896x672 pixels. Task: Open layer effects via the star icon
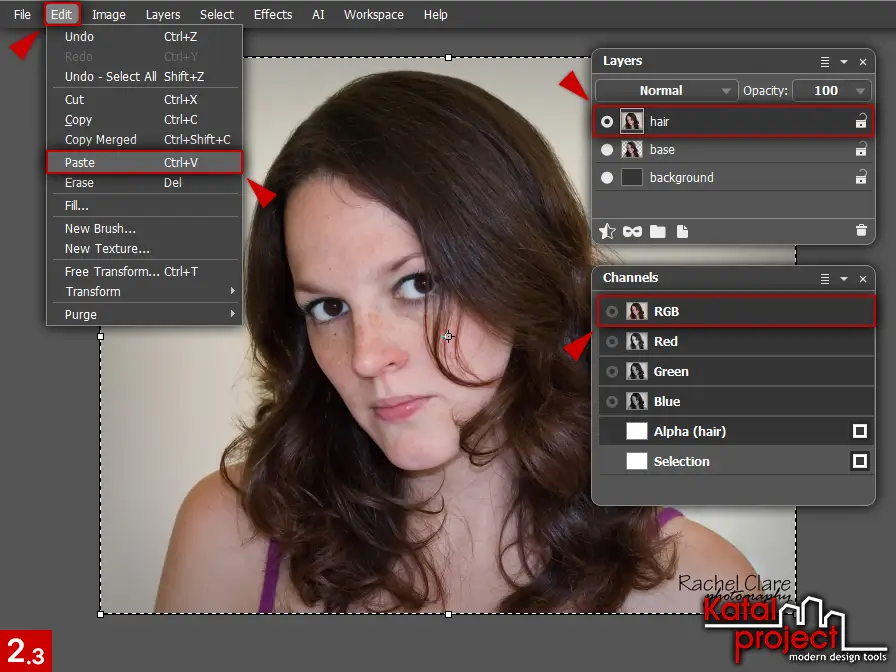tap(607, 231)
